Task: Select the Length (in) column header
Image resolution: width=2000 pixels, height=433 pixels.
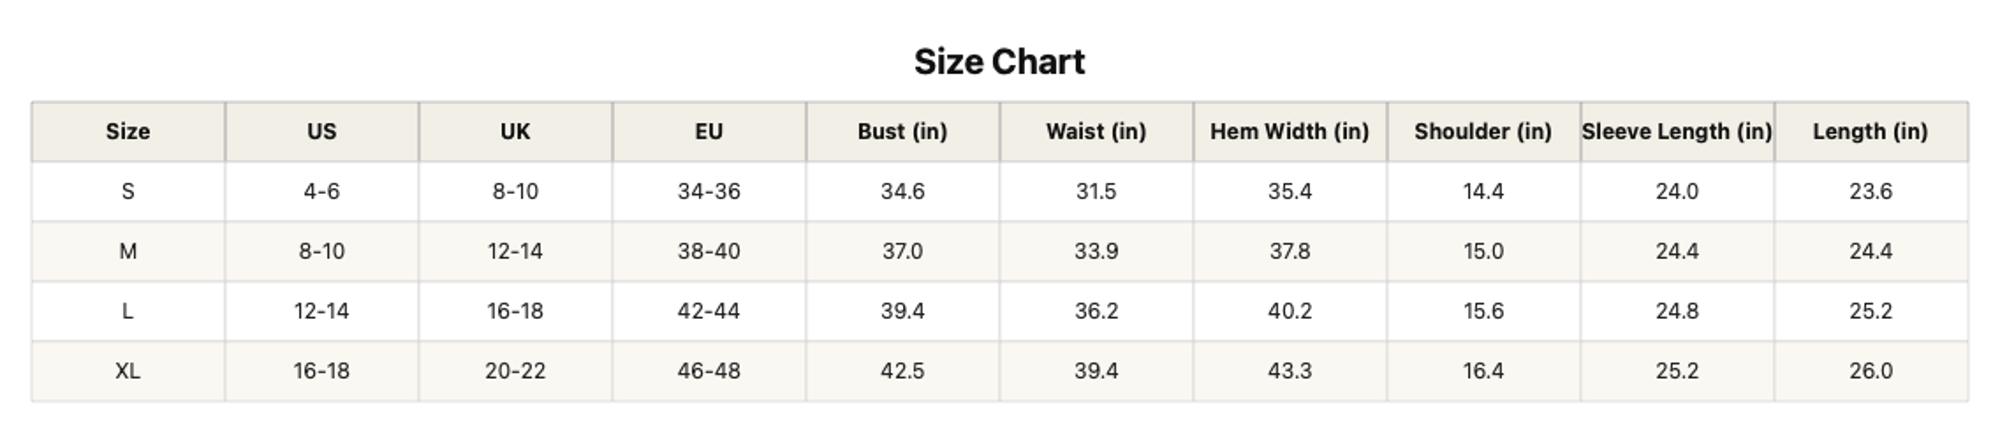Action: (x=1871, y=131)
